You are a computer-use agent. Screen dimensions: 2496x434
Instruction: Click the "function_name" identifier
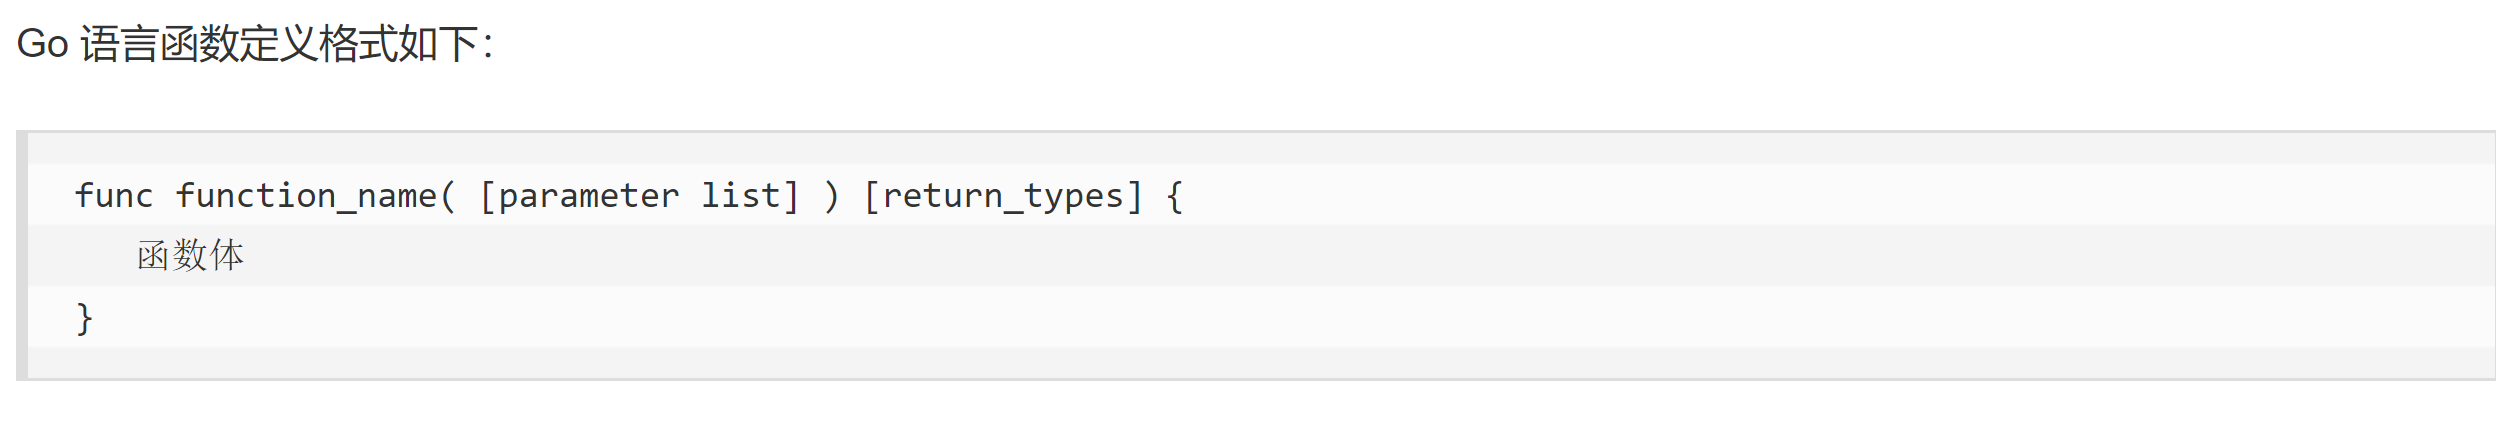point(306,196)
